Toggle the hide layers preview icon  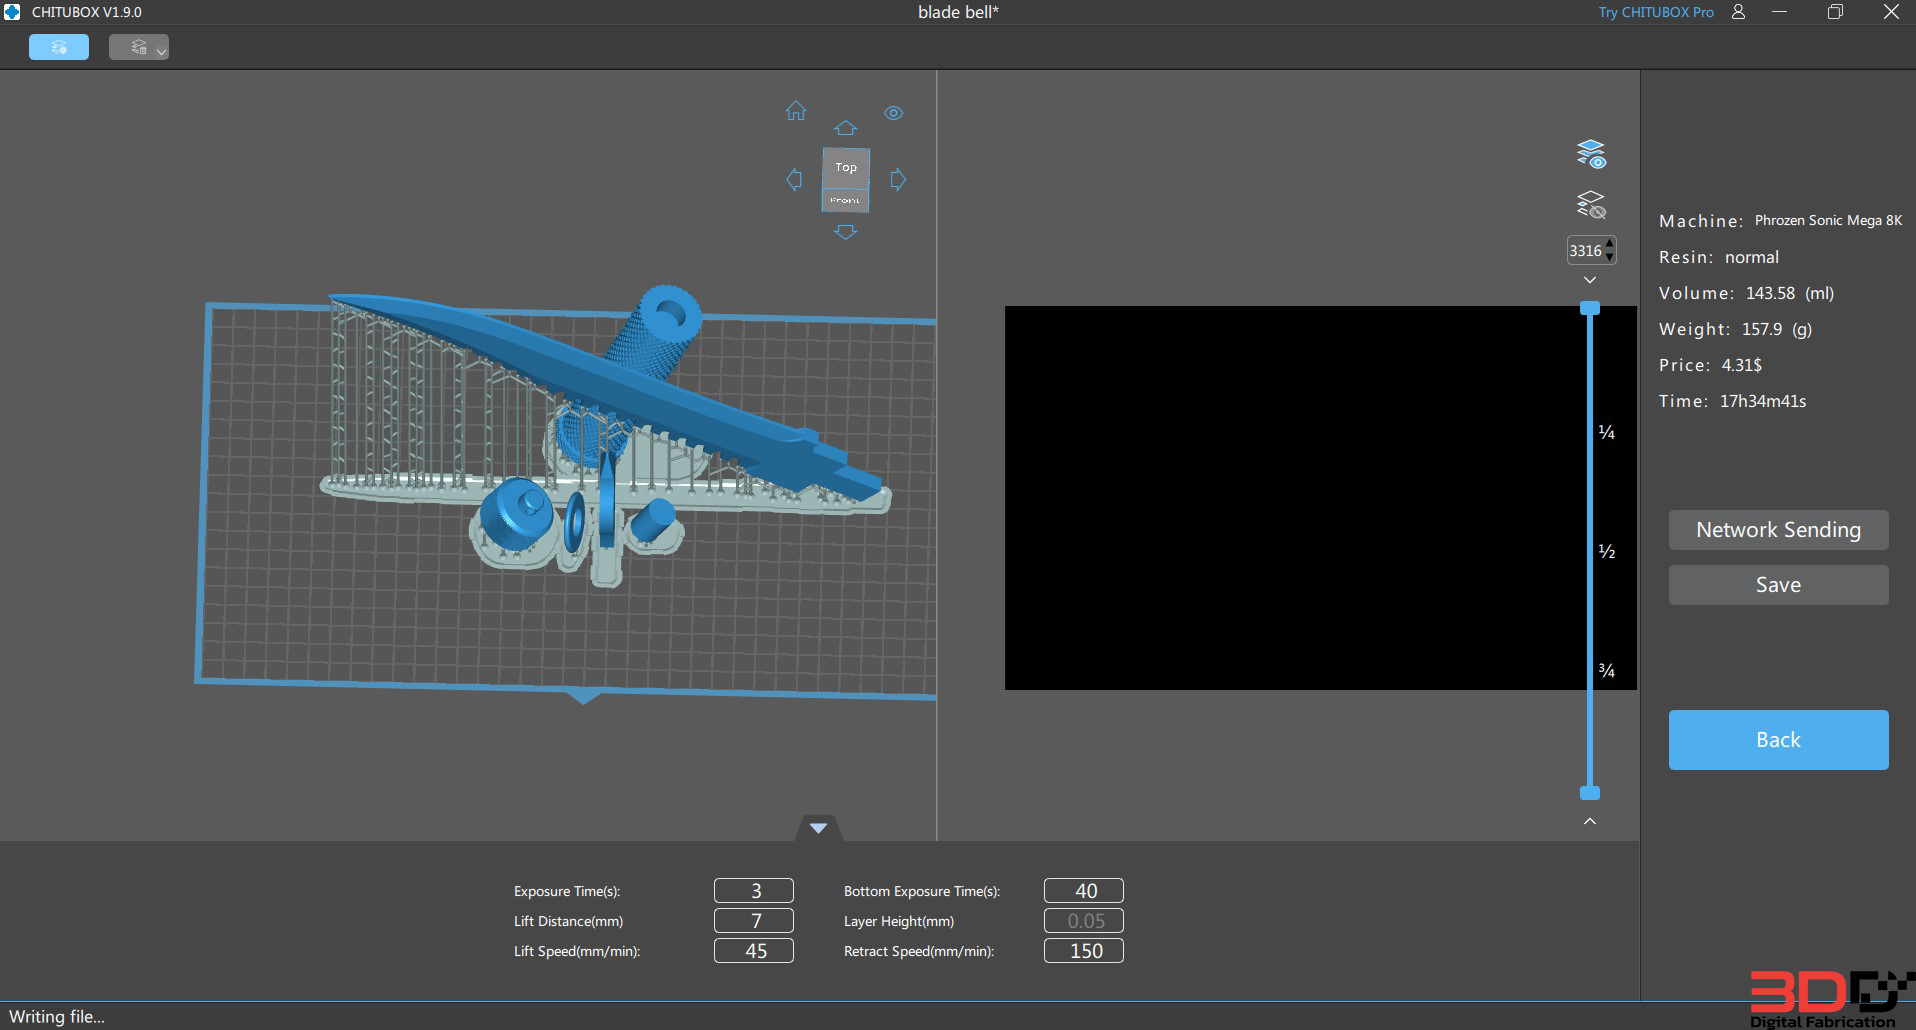(1590, 205)
